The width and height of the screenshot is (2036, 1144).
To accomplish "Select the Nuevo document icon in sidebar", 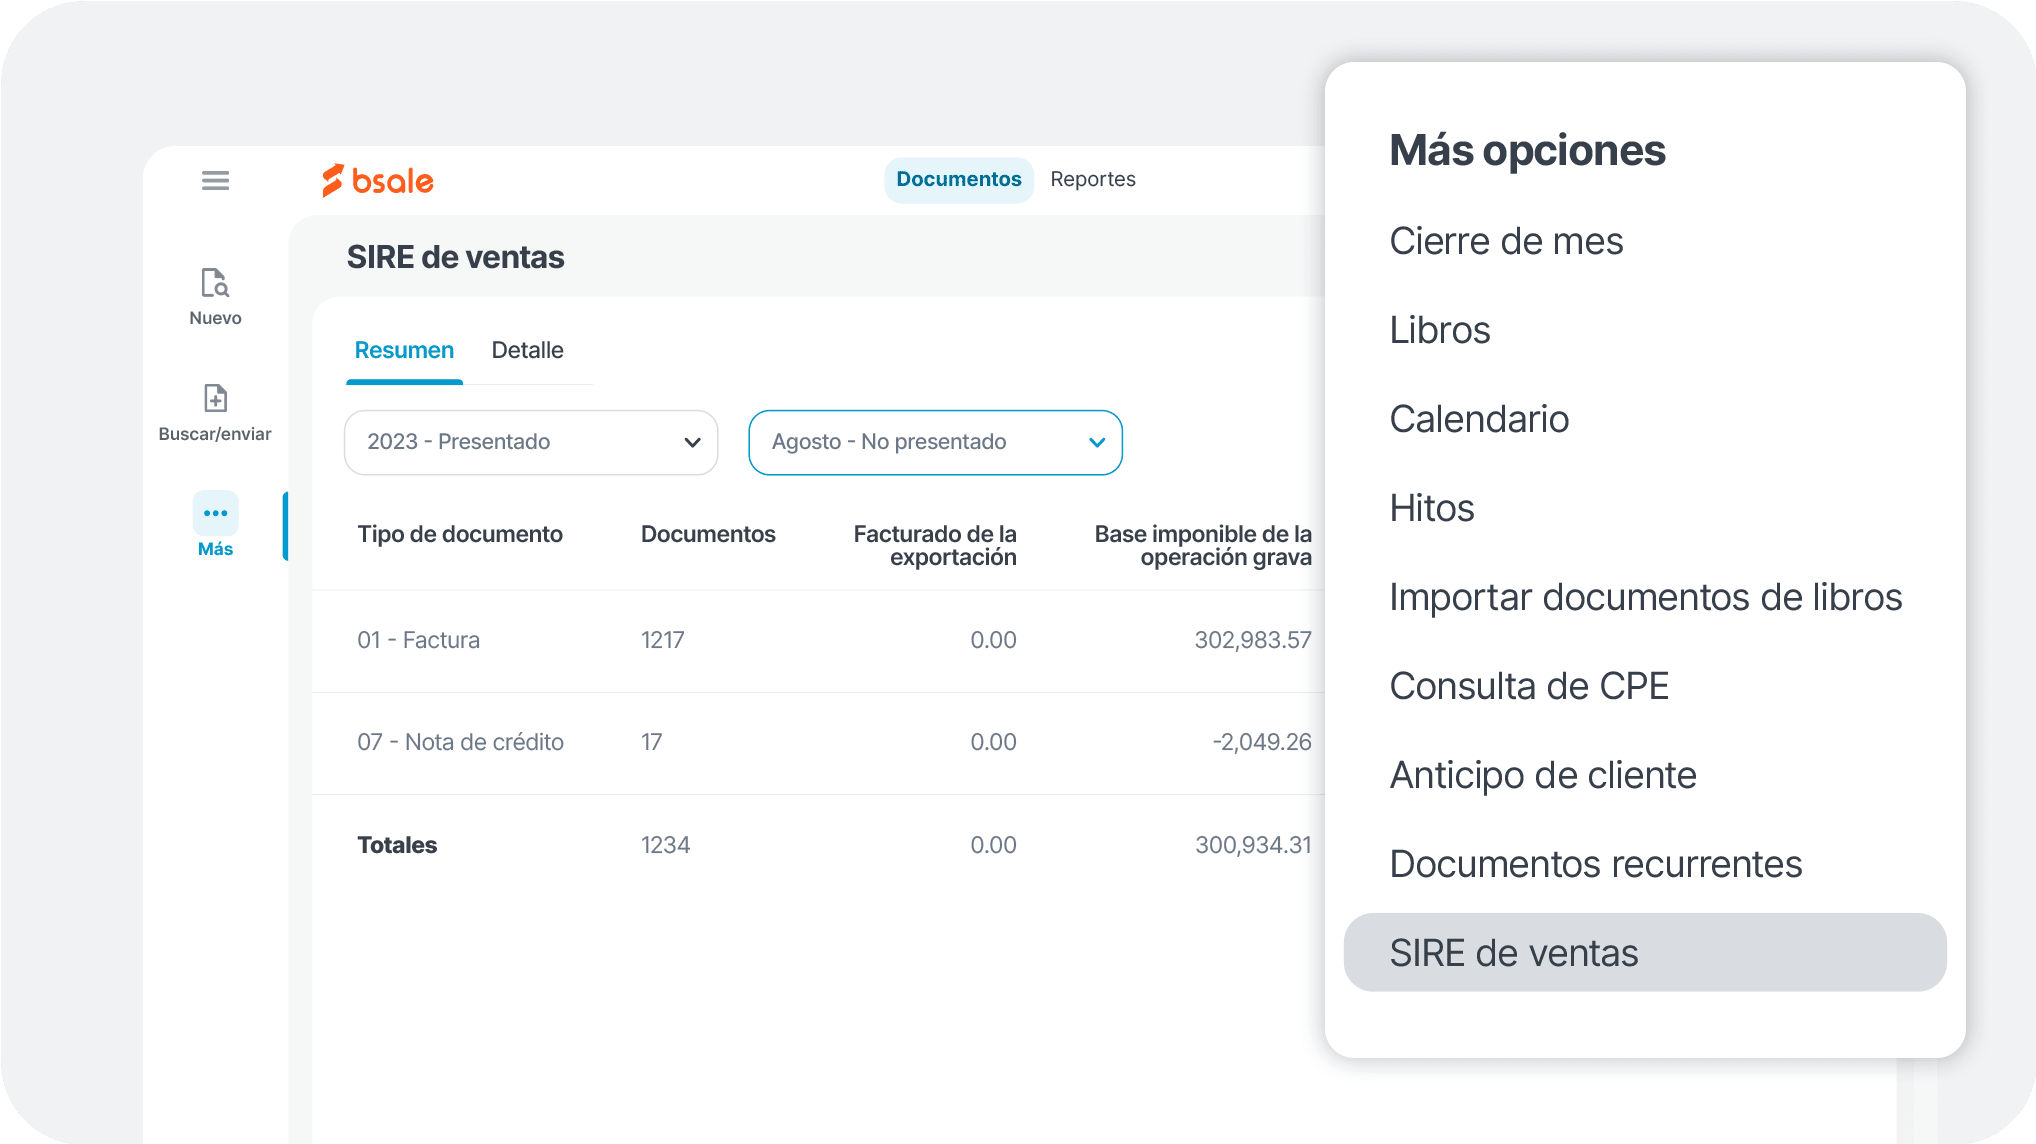I will click(x=215, y=285).
